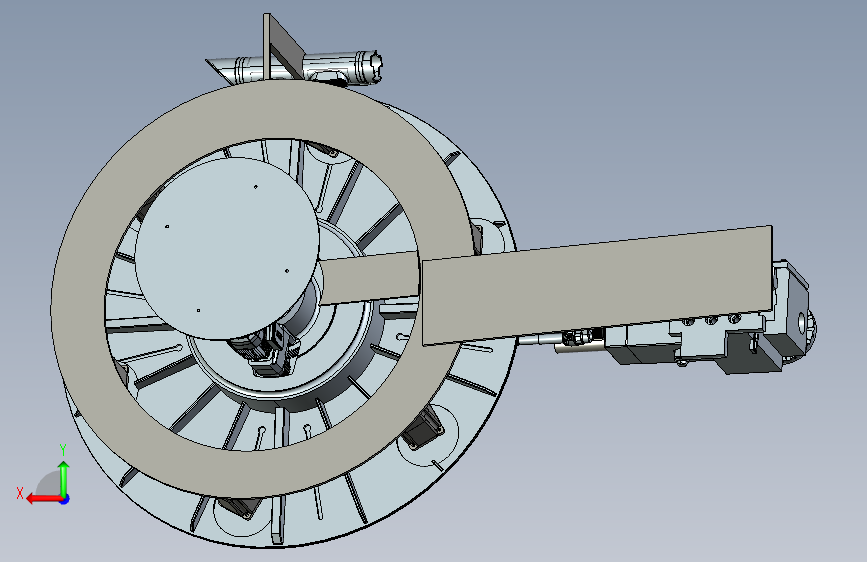Click the green Y axis arrow of the triad
Viewport: 867px width, 562px height.
click(x=64, y=477)
